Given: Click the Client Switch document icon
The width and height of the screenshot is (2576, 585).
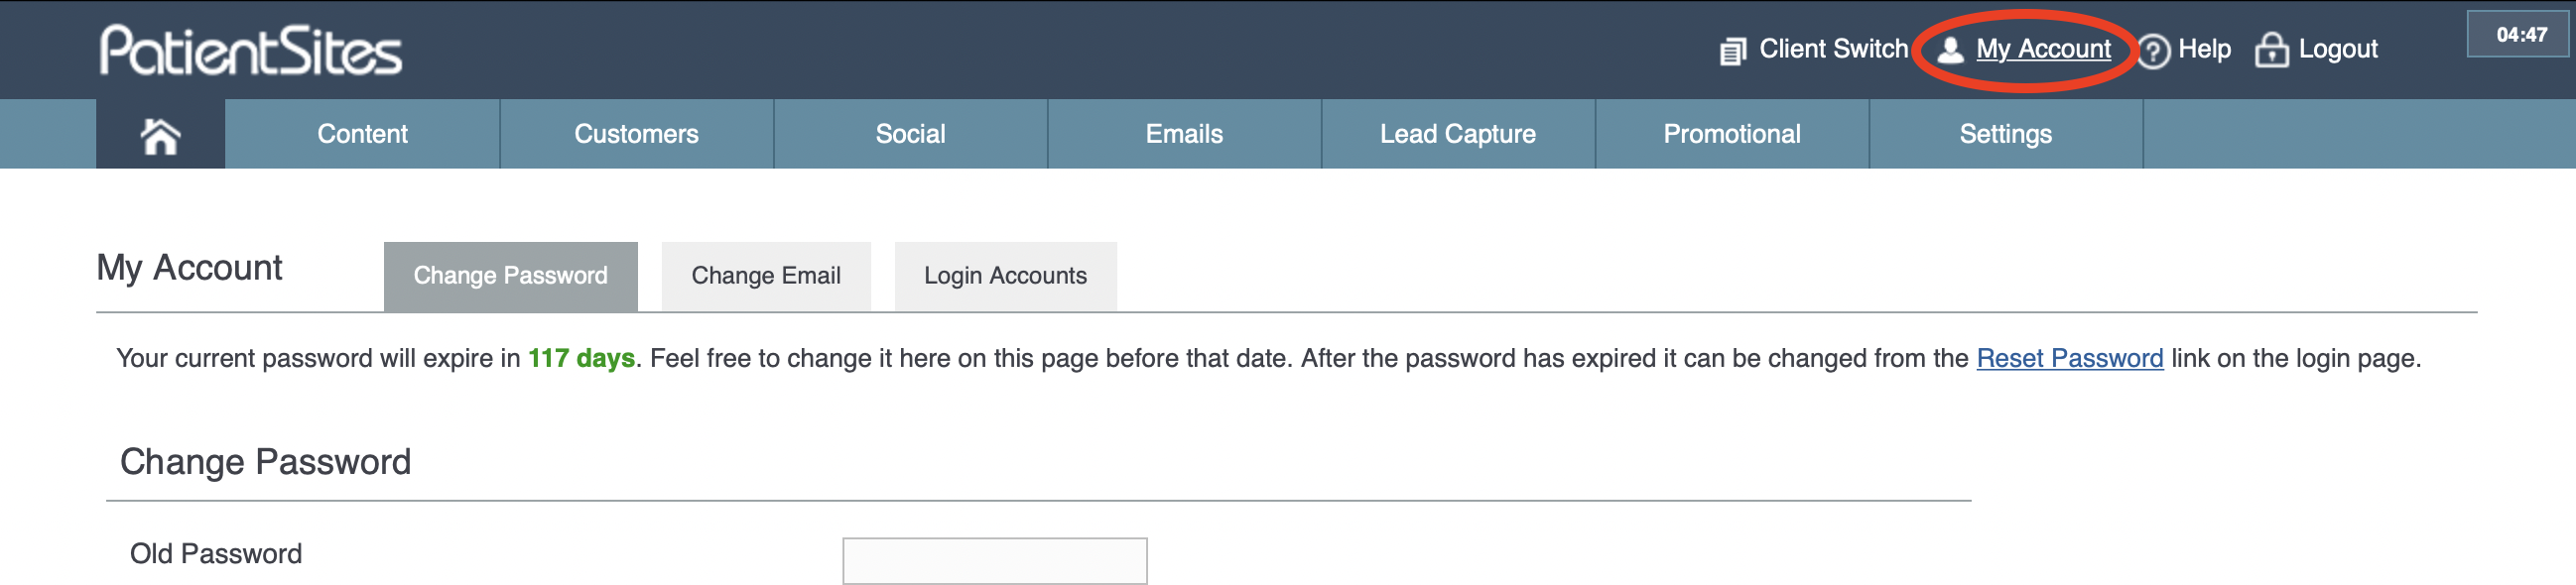Looking at the screenshot, I should click(x=1732, y=50).
